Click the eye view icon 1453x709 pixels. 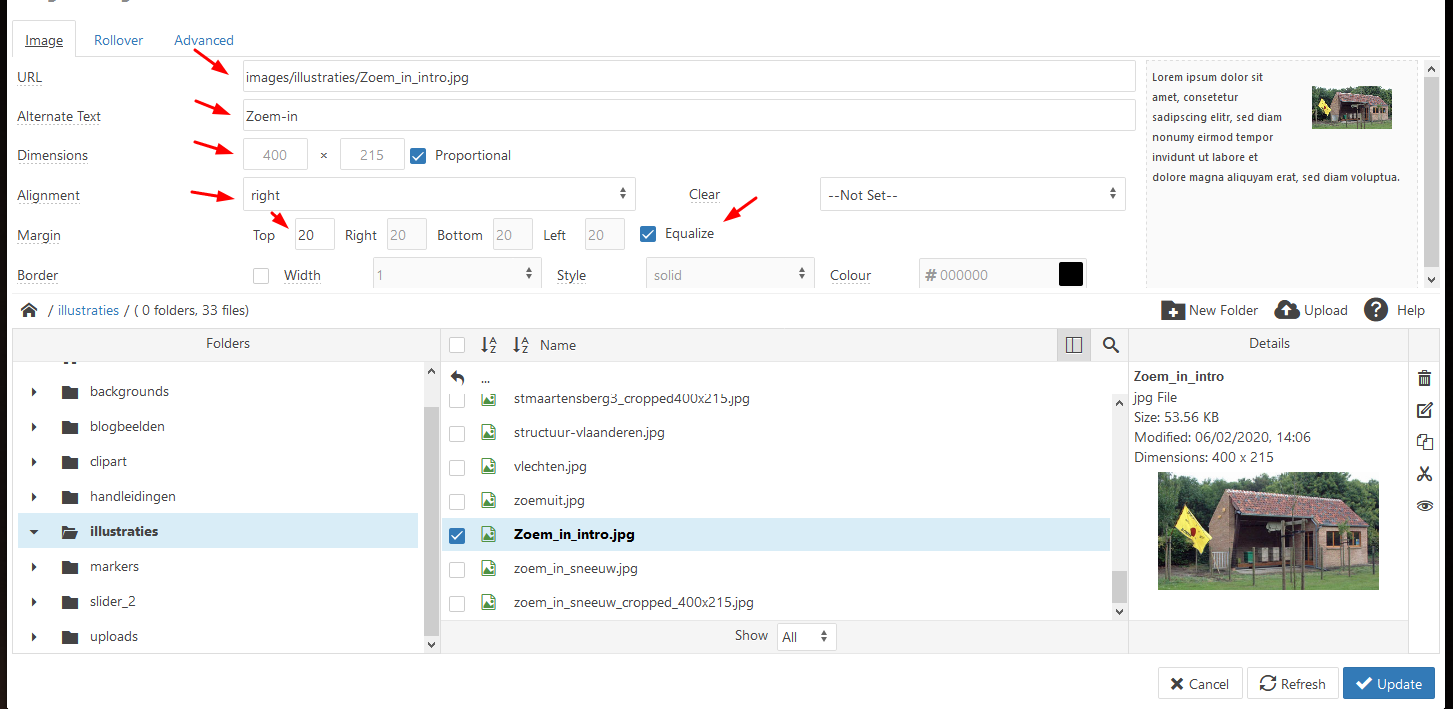[x=1425, y=506]
